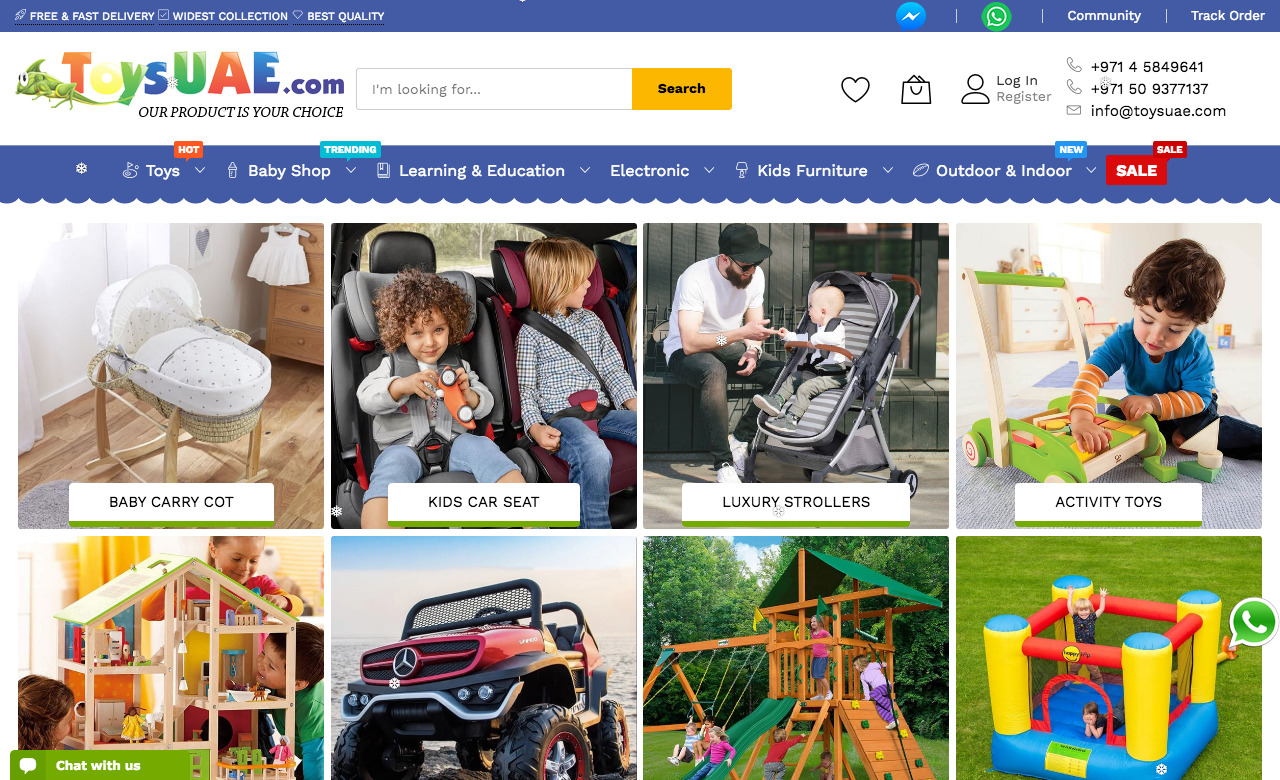Open the Facebook Messenger icon
Image resolution: width=1280 pixels, height=780 pixels.
[910, 16]
